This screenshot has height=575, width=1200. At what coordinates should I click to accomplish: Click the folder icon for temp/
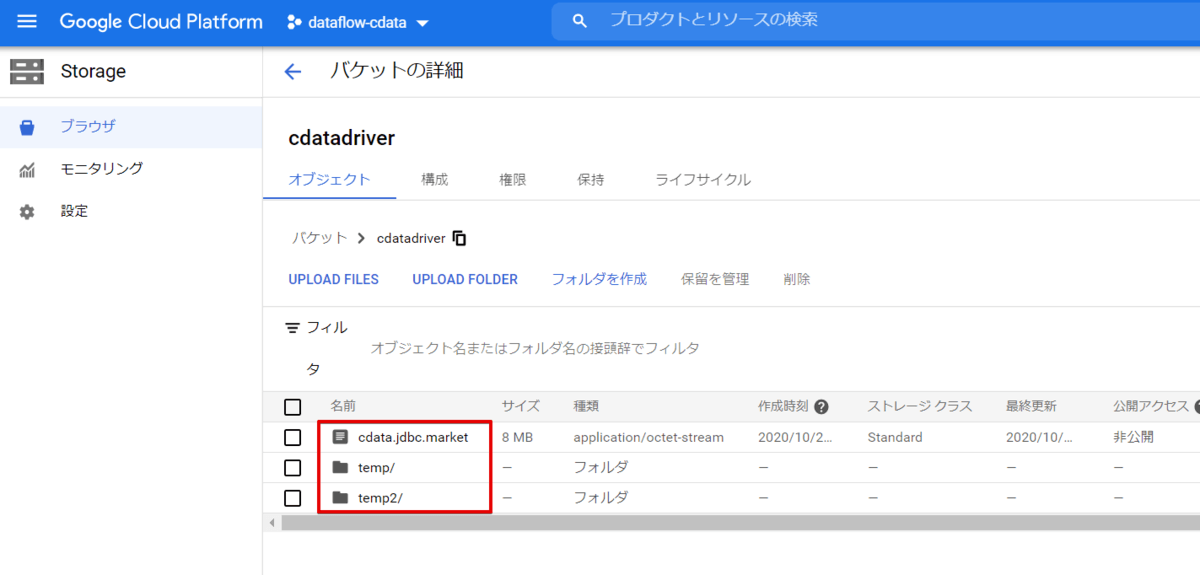click(x=340, y=467)
